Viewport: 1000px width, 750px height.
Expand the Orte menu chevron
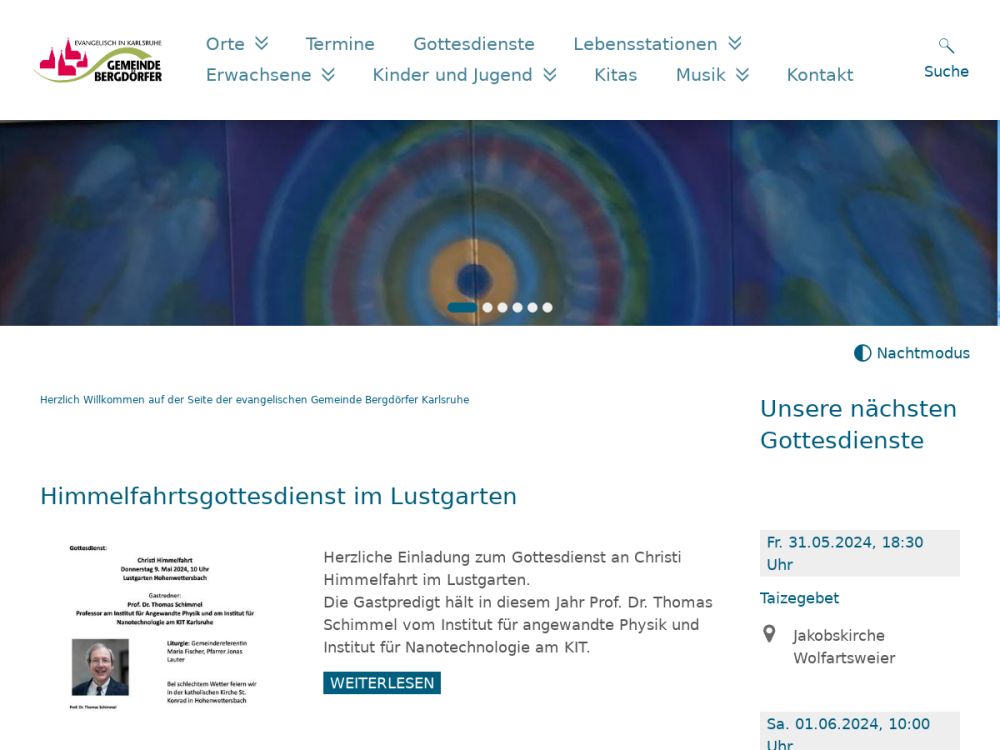(262, 43)
